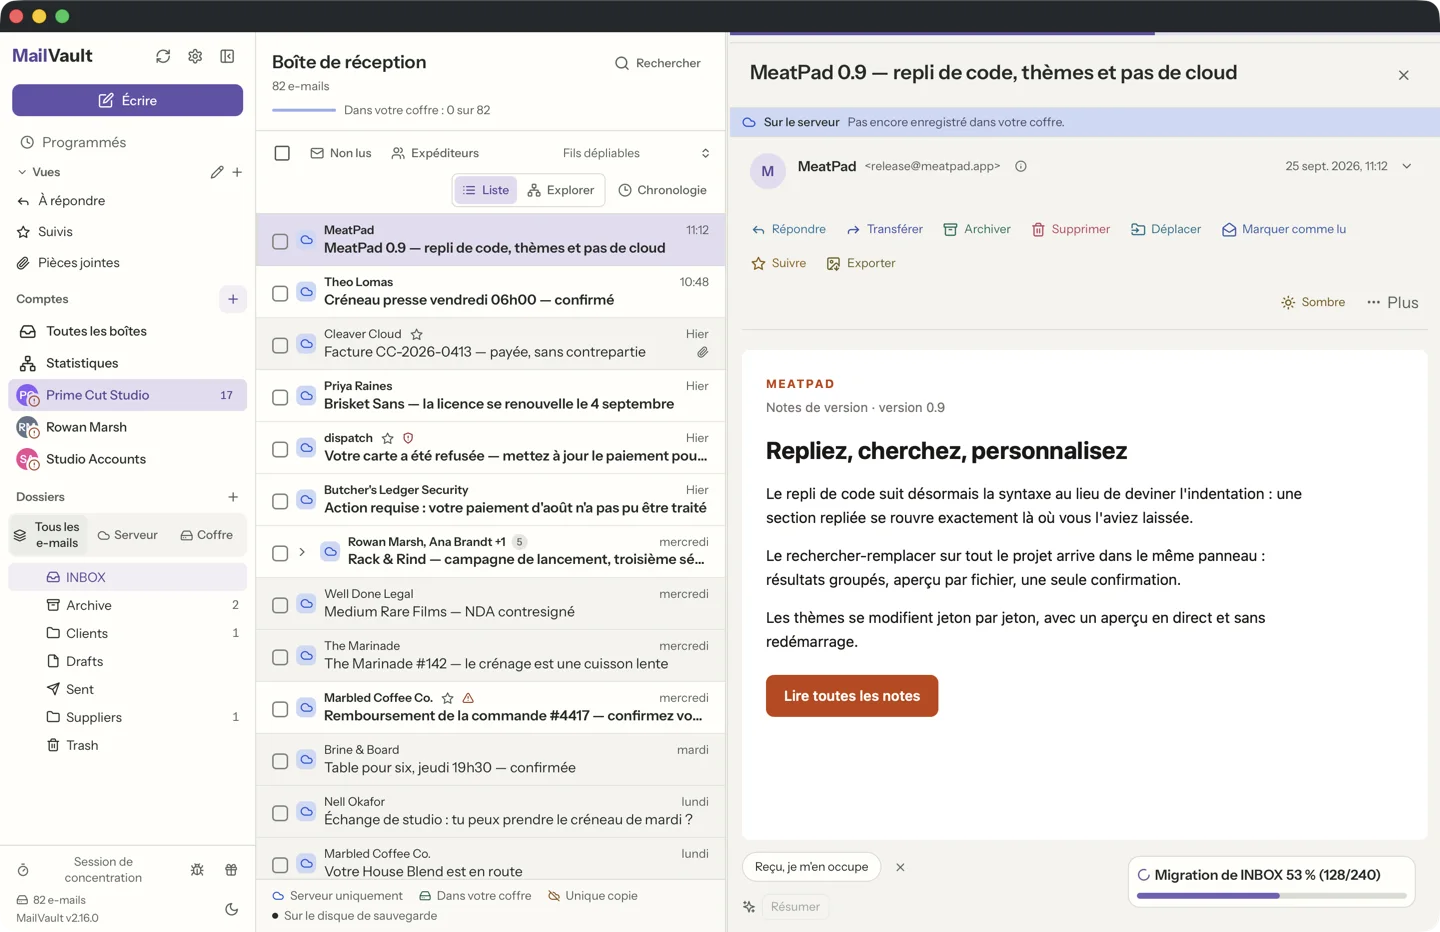Open the bug report icon
The width and height of the screenshot is (1440, 932).
coord(197,870)
